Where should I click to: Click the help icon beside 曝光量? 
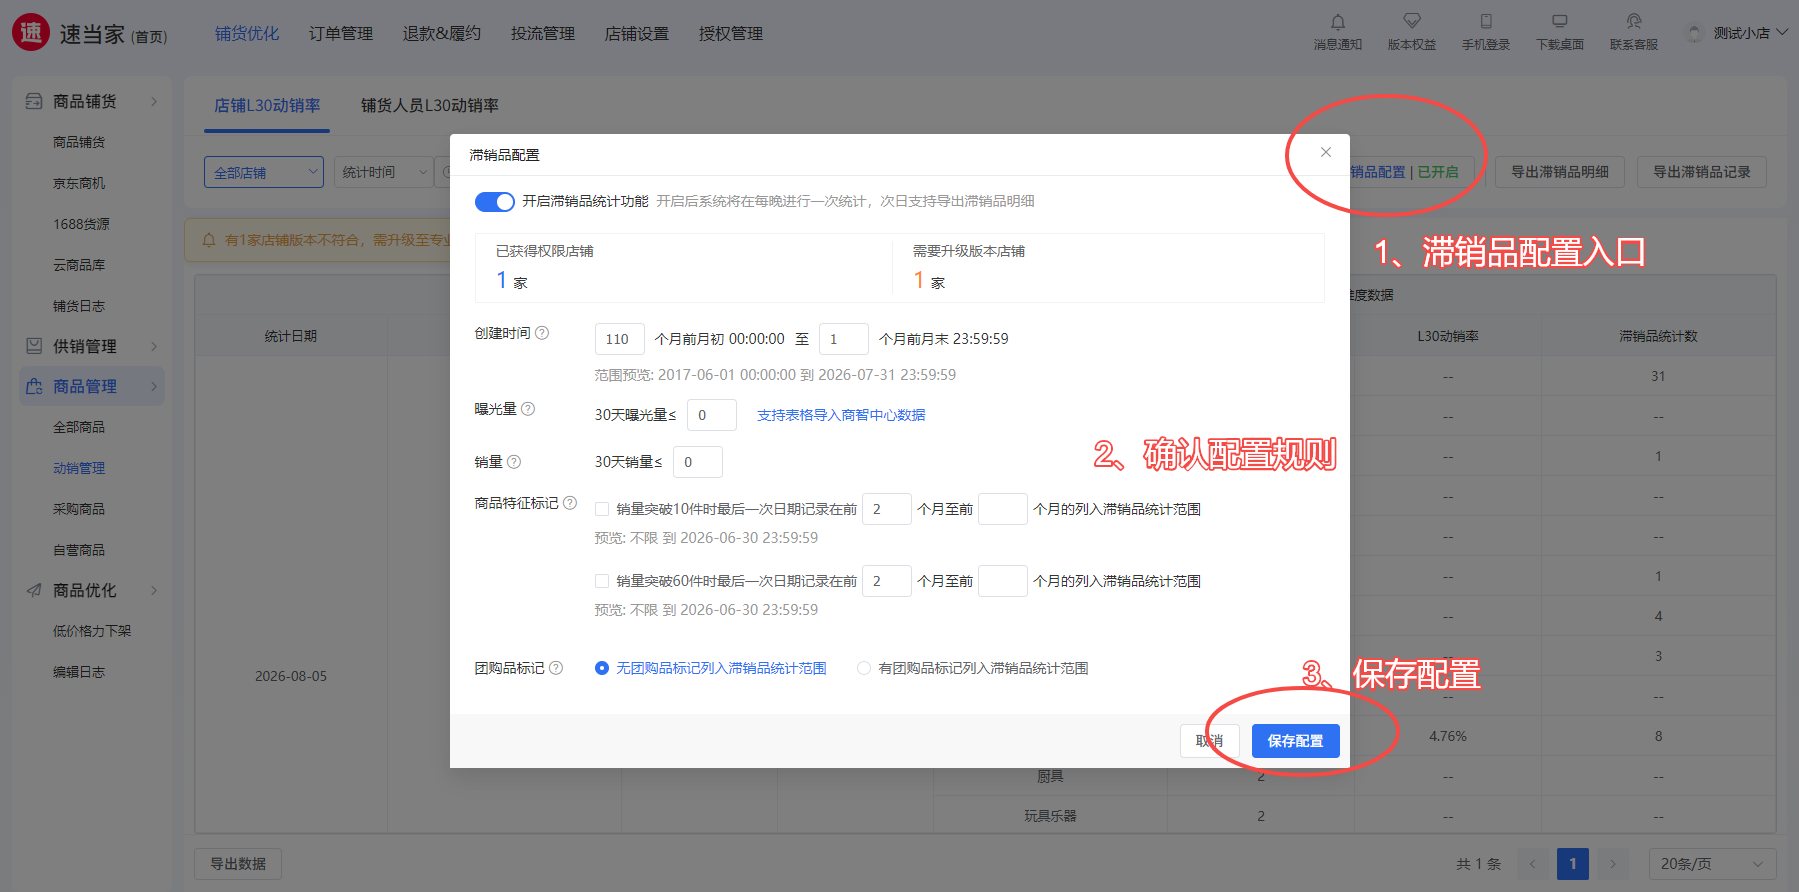(528, 409)
